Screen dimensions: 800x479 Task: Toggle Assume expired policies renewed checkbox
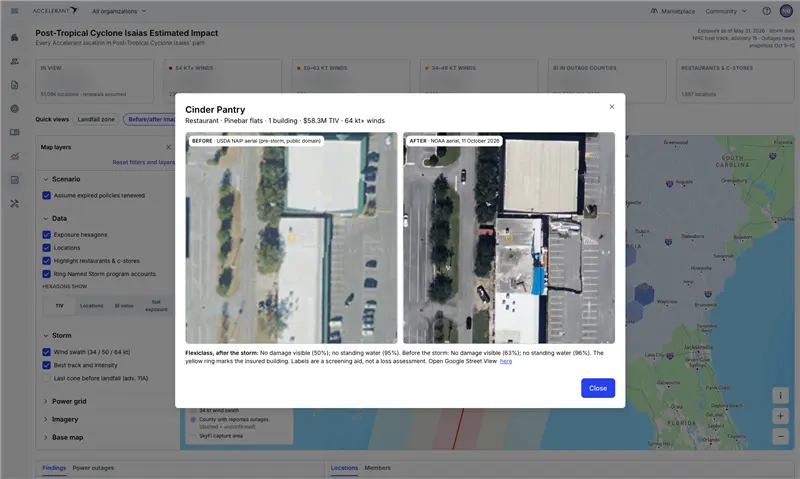pos(46,195)
